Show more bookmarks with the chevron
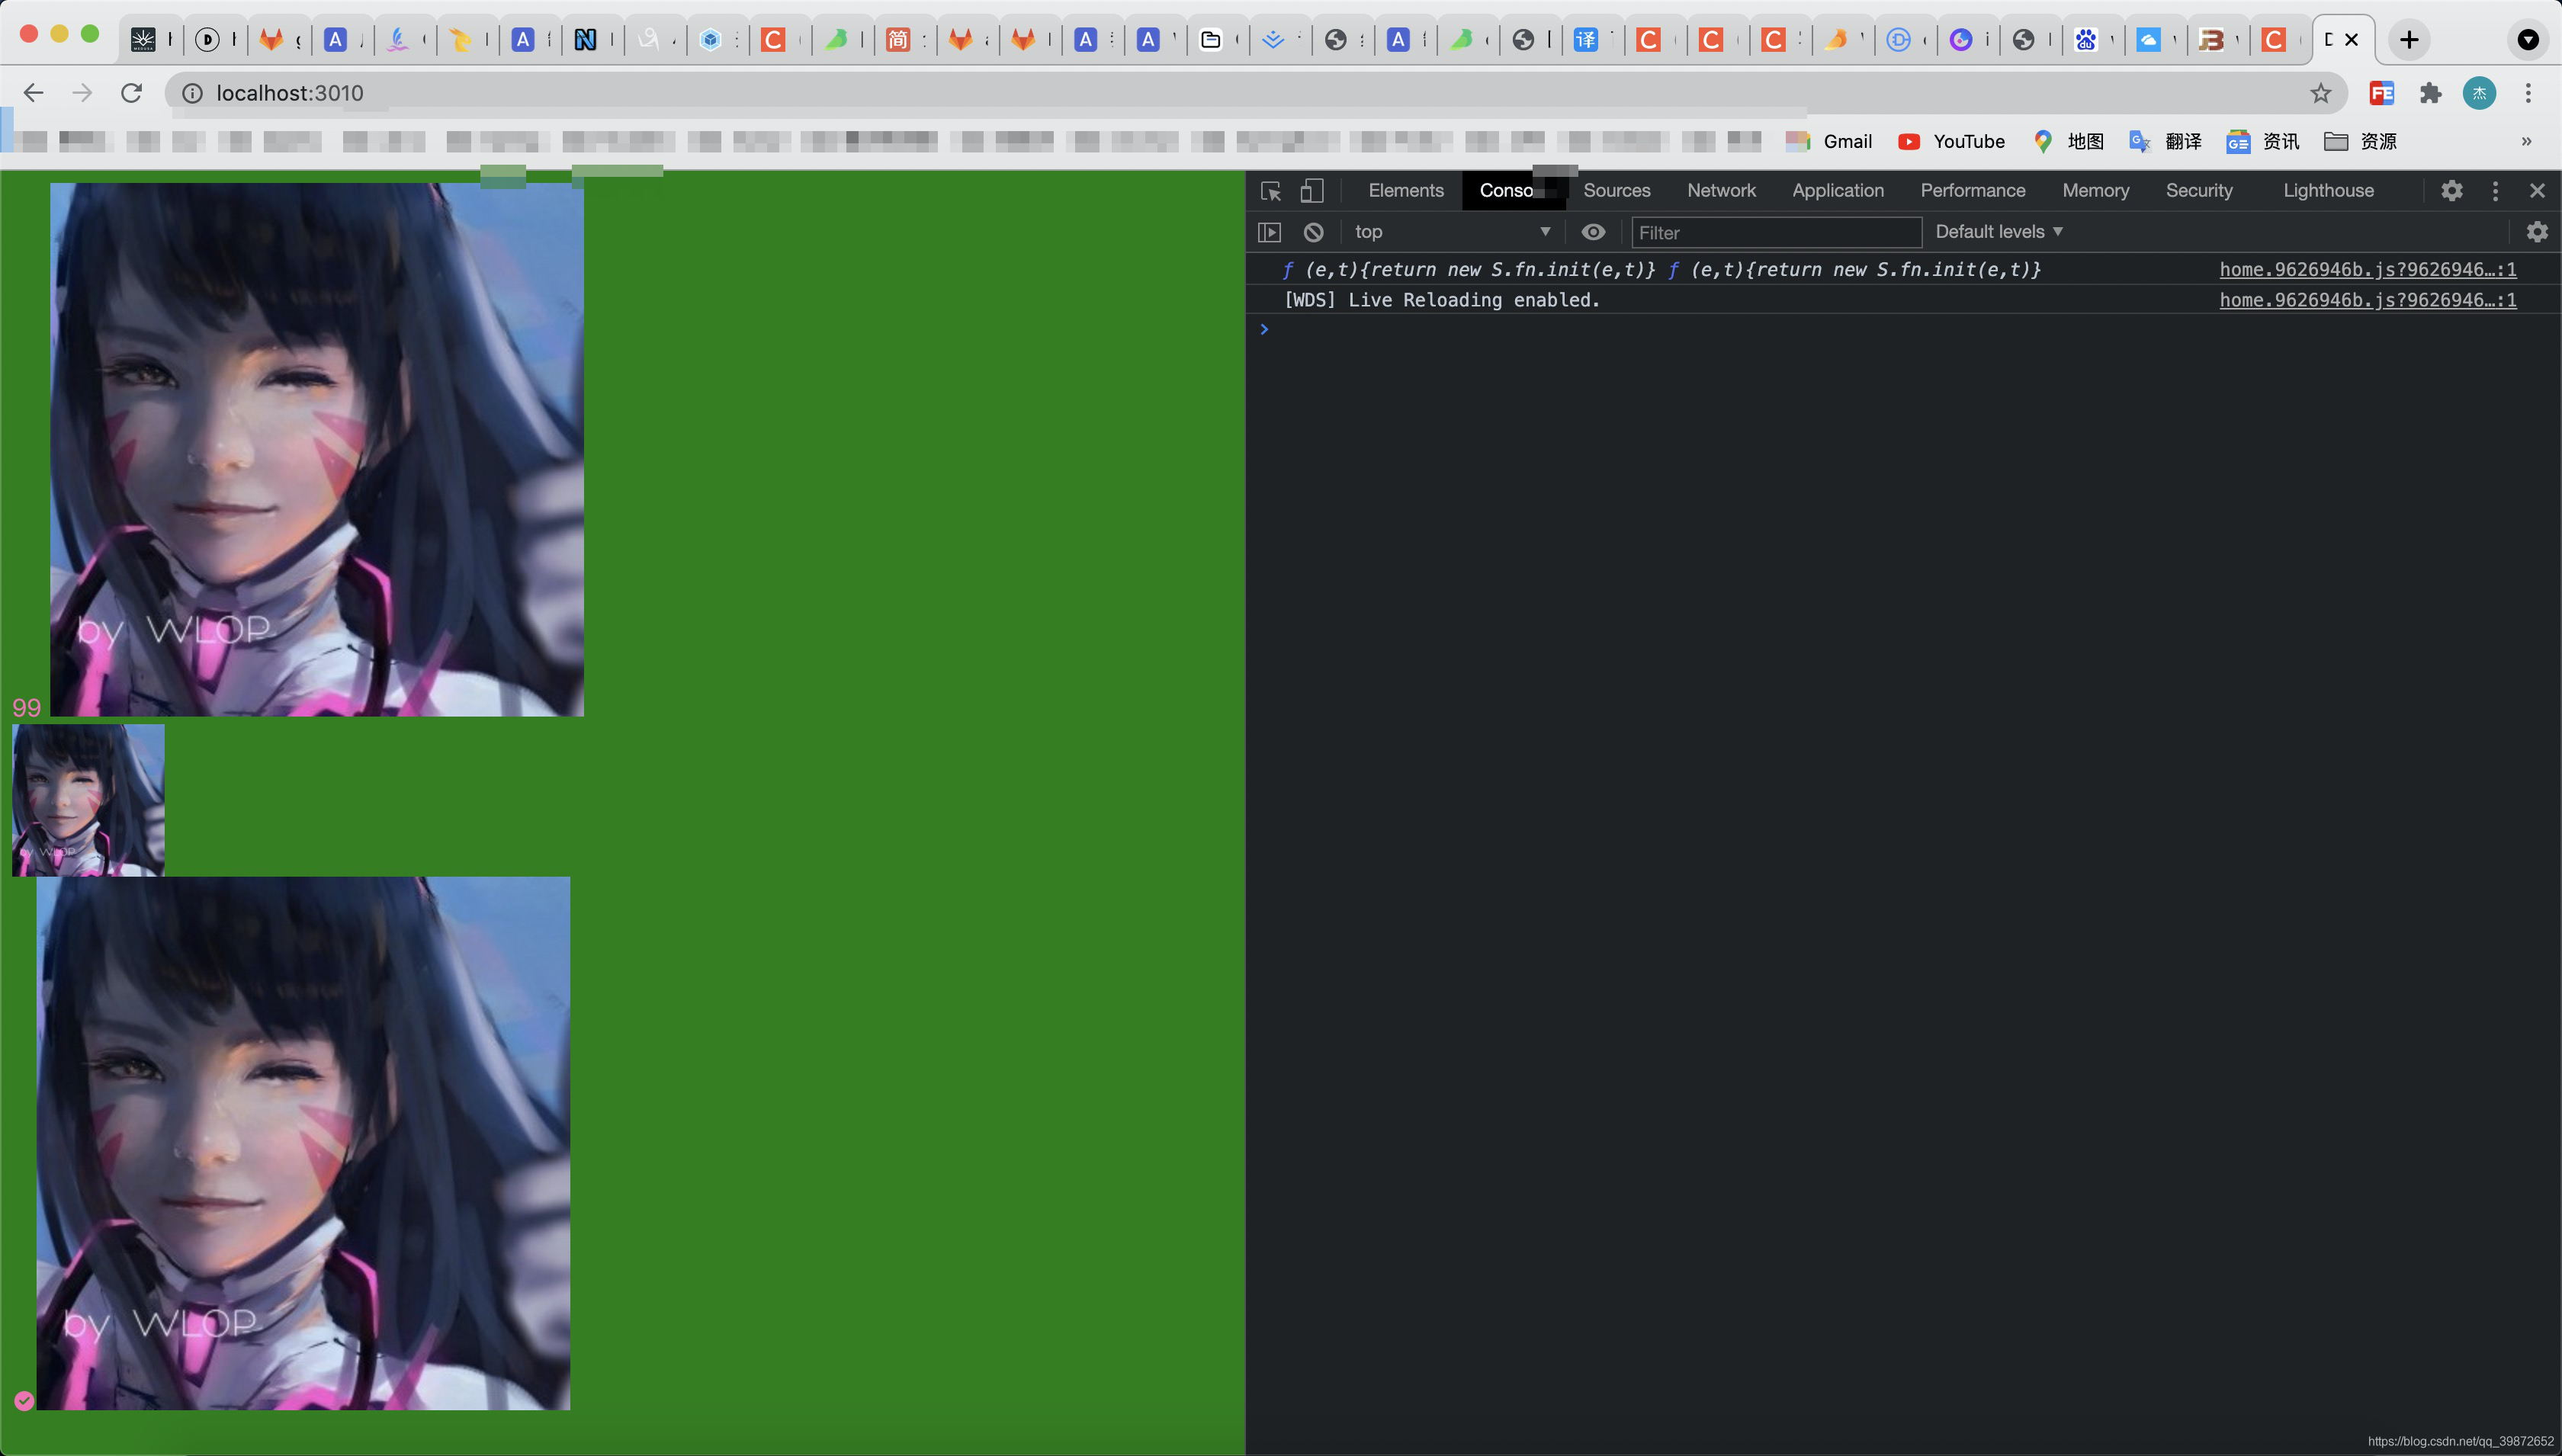The height and width of the screenshot is (1456, 2562). click(2526, 142)
